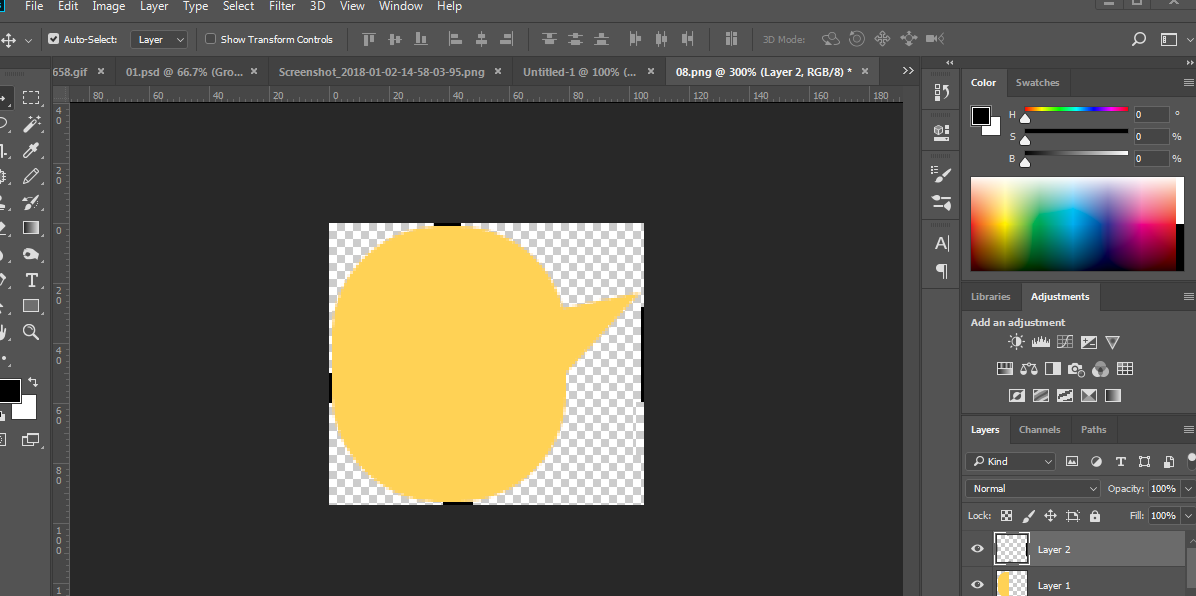Toggle lock image pixels brush icon
This screenshot has width=1196, height=596.
tap(1028, 516)
